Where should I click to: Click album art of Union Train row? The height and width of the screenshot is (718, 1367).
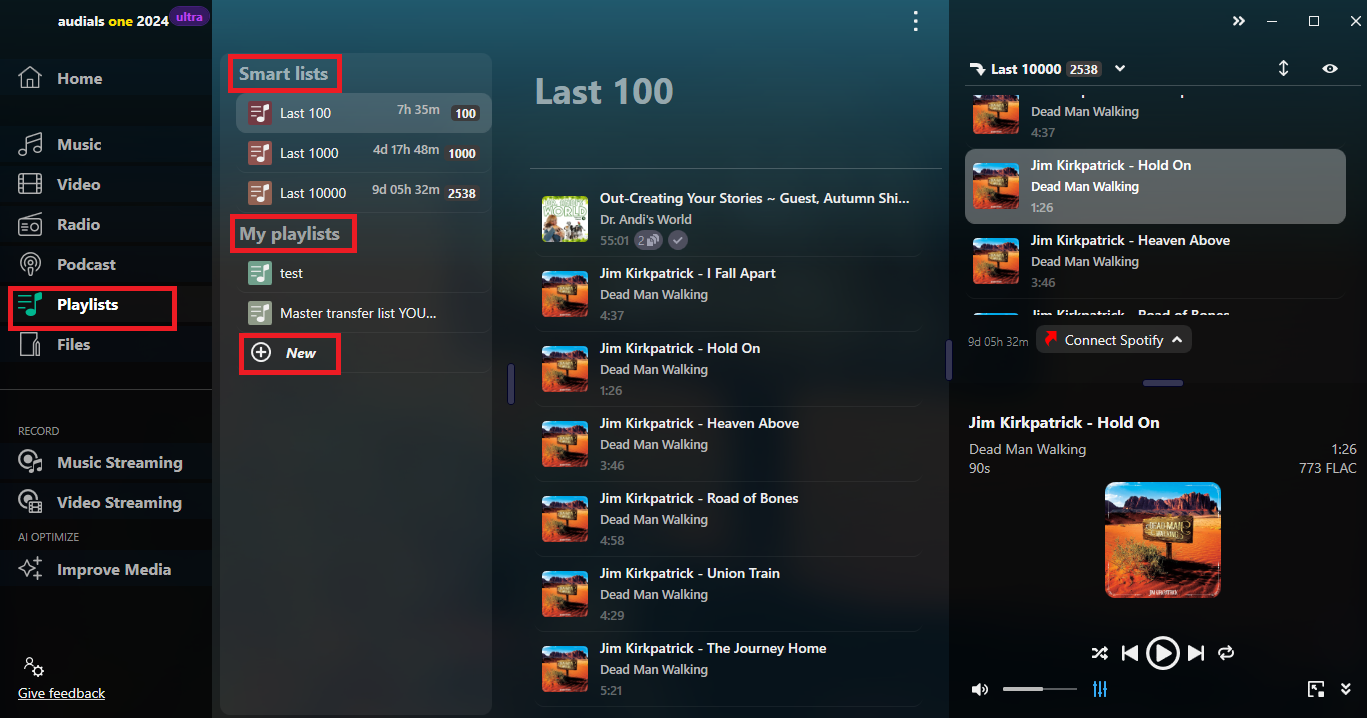[564, 594]
